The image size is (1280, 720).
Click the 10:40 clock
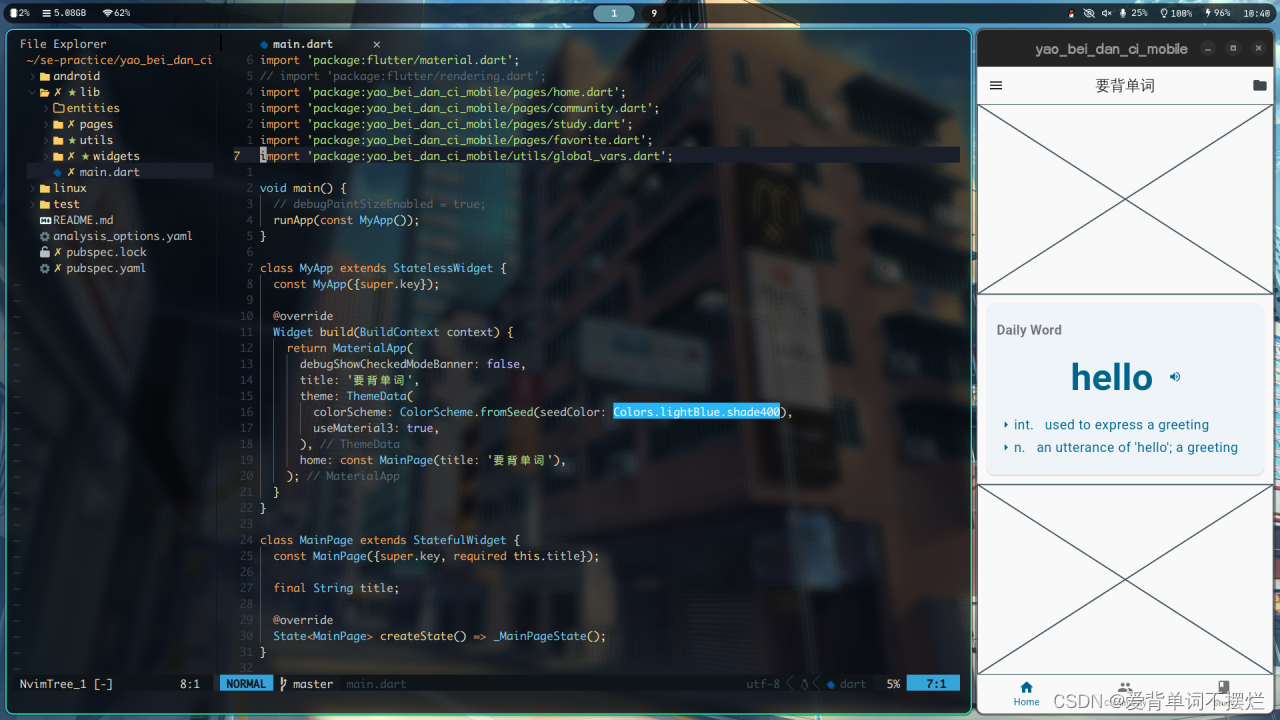(x=1256, y=13)
